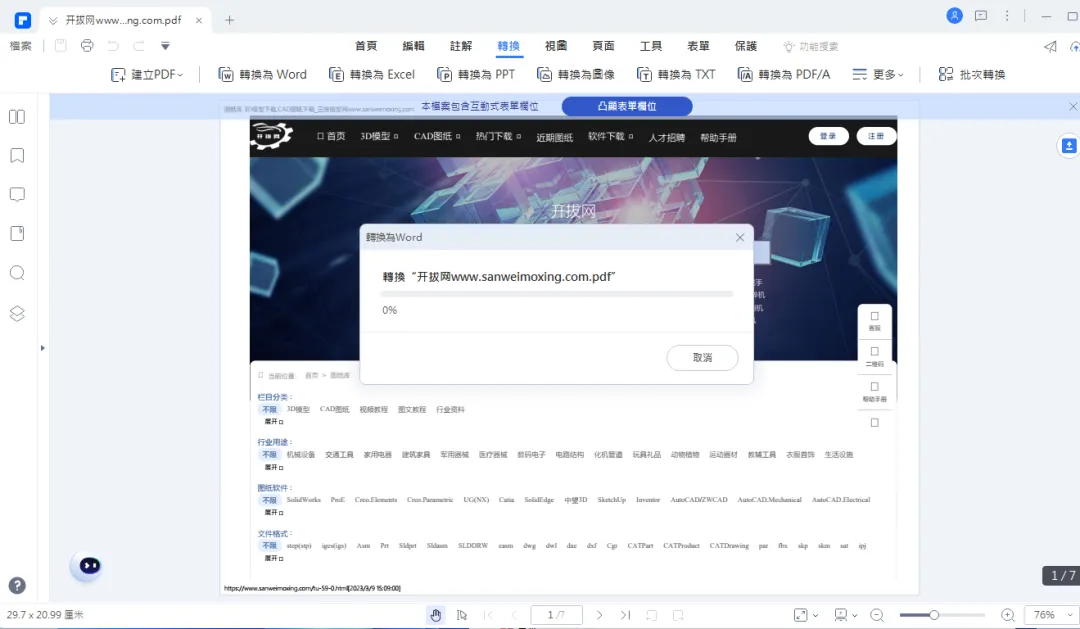Open the thumbnails panel icon in left sidebar
This screenshot has width=1080, height=629.
pyautogui.click(x=17, y=116)
